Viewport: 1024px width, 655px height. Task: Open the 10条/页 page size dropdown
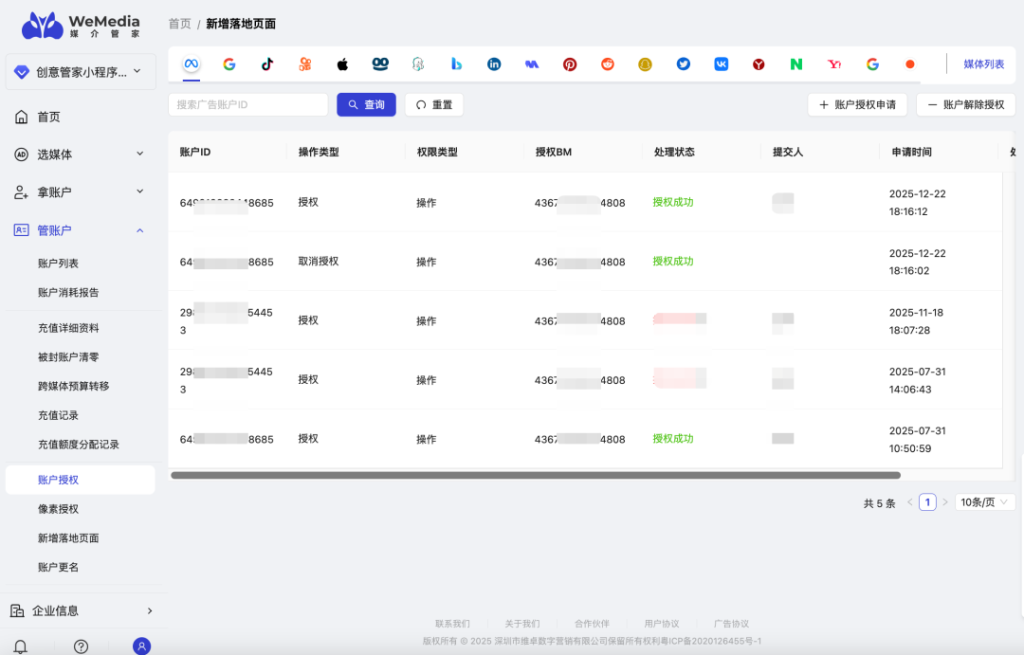[985, 502]
